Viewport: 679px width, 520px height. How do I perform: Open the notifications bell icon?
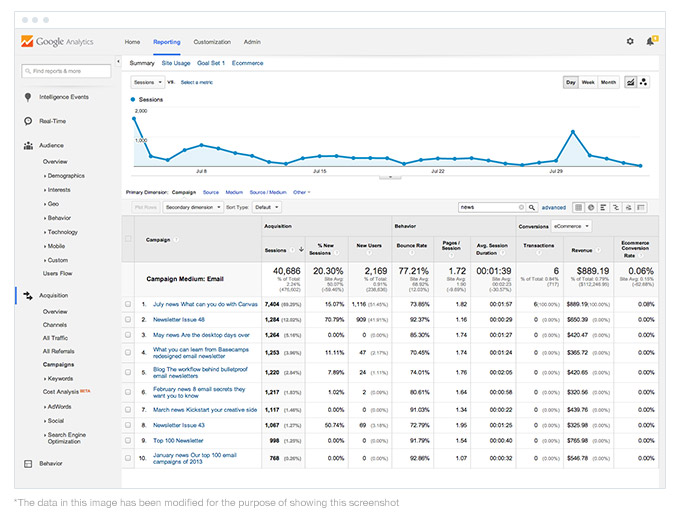tap(650, 41)
